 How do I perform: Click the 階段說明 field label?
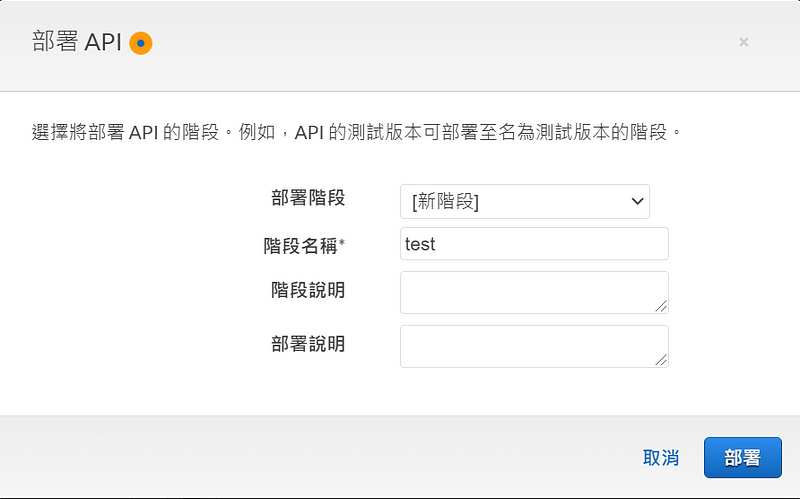coord(308,290)
